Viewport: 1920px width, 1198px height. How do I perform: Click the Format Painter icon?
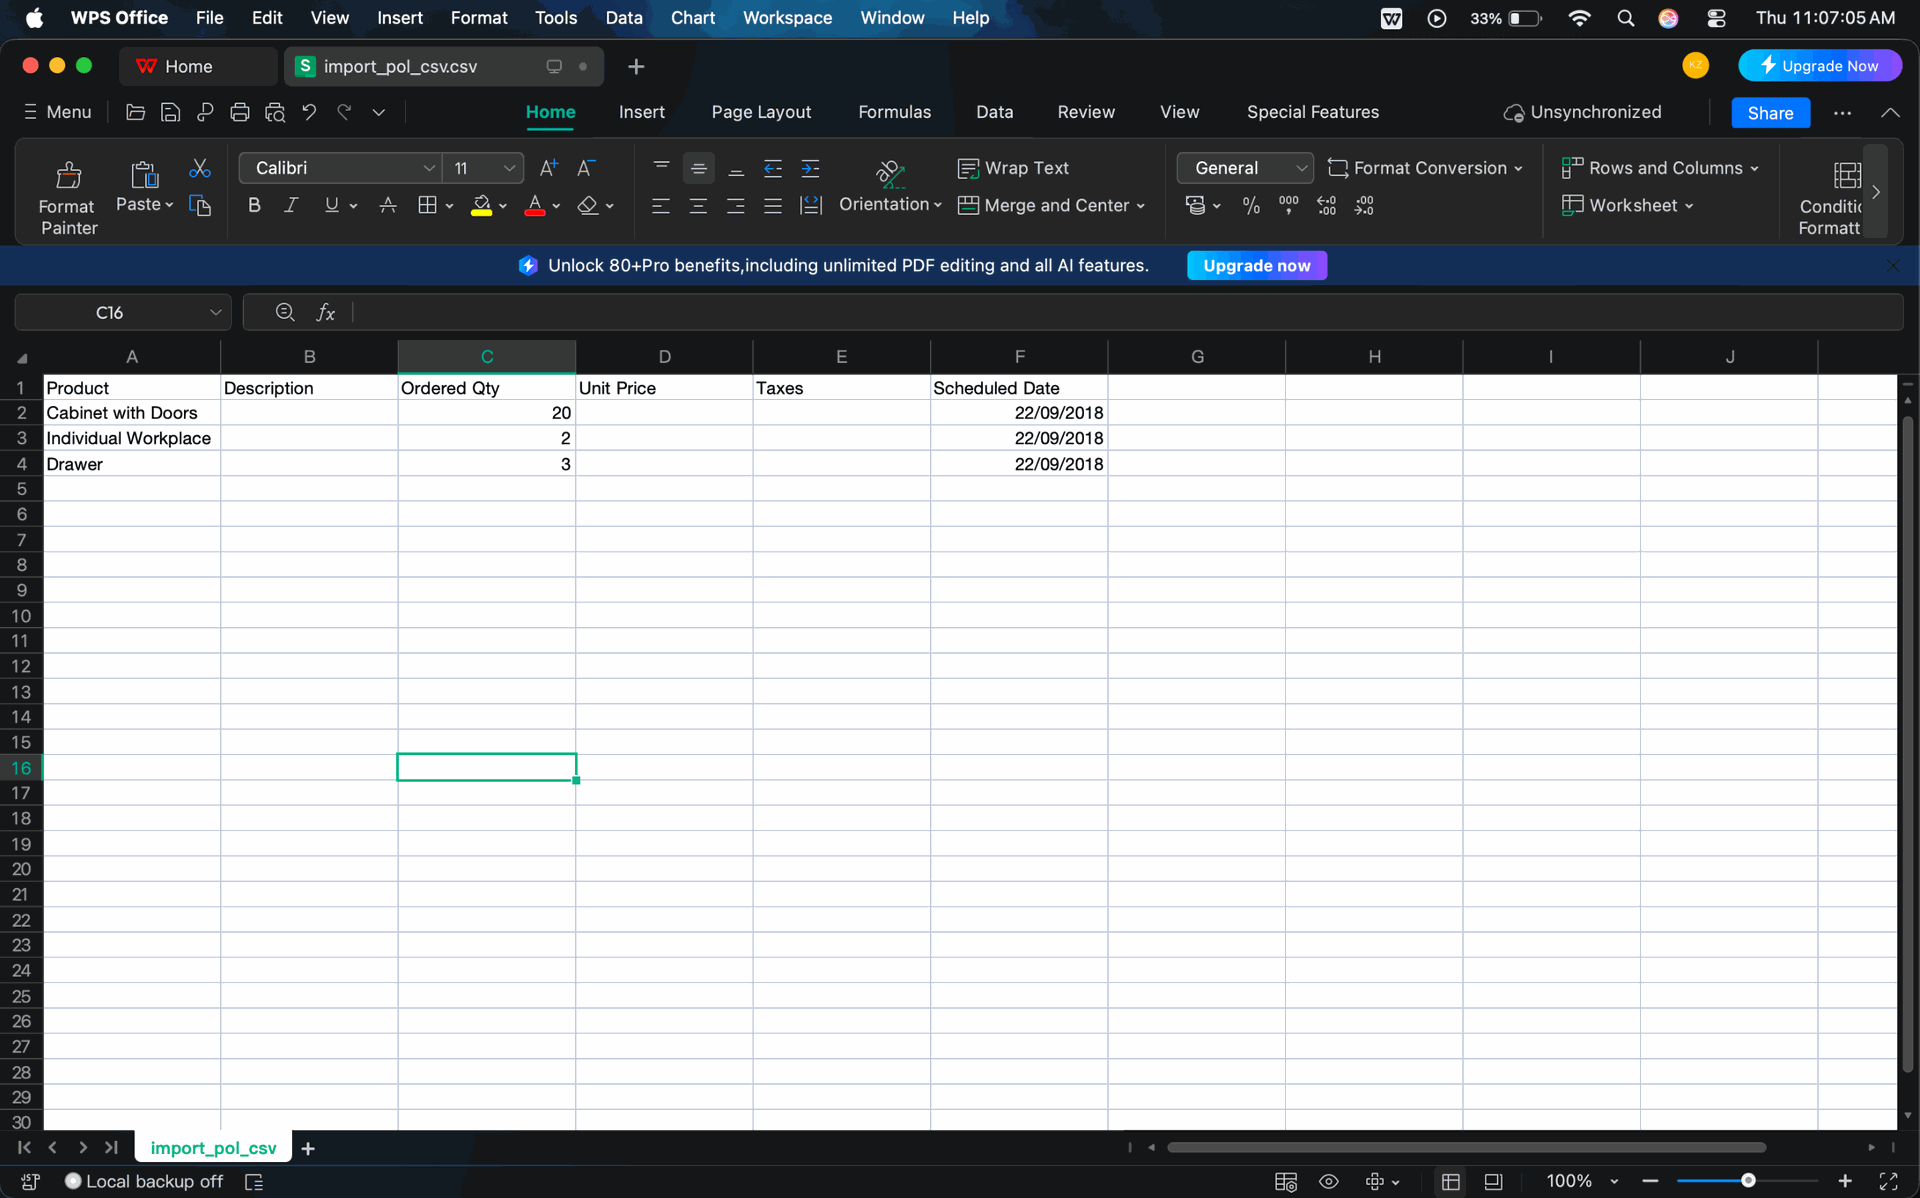click(68, 177)
